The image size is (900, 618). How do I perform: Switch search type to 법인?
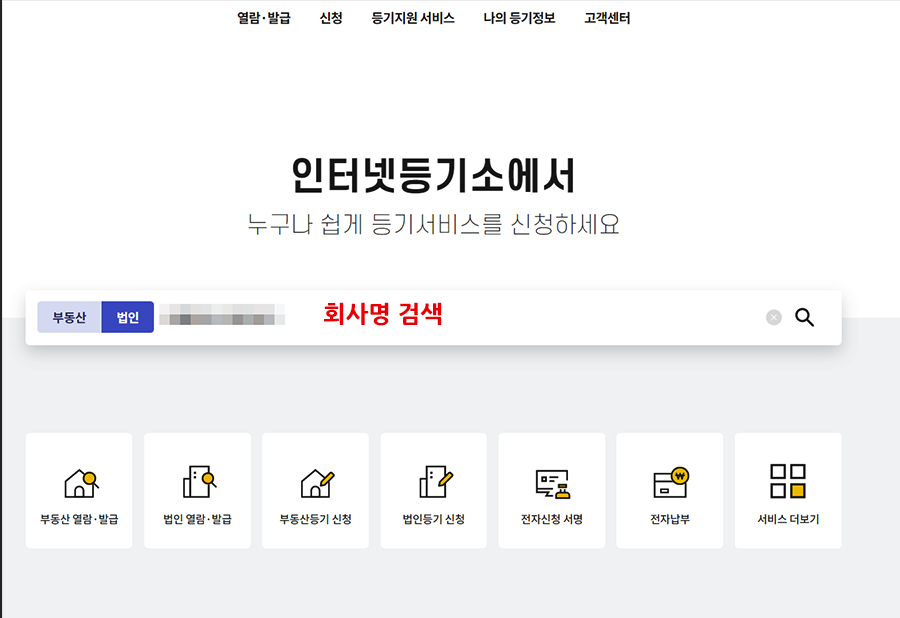point(128,317)
